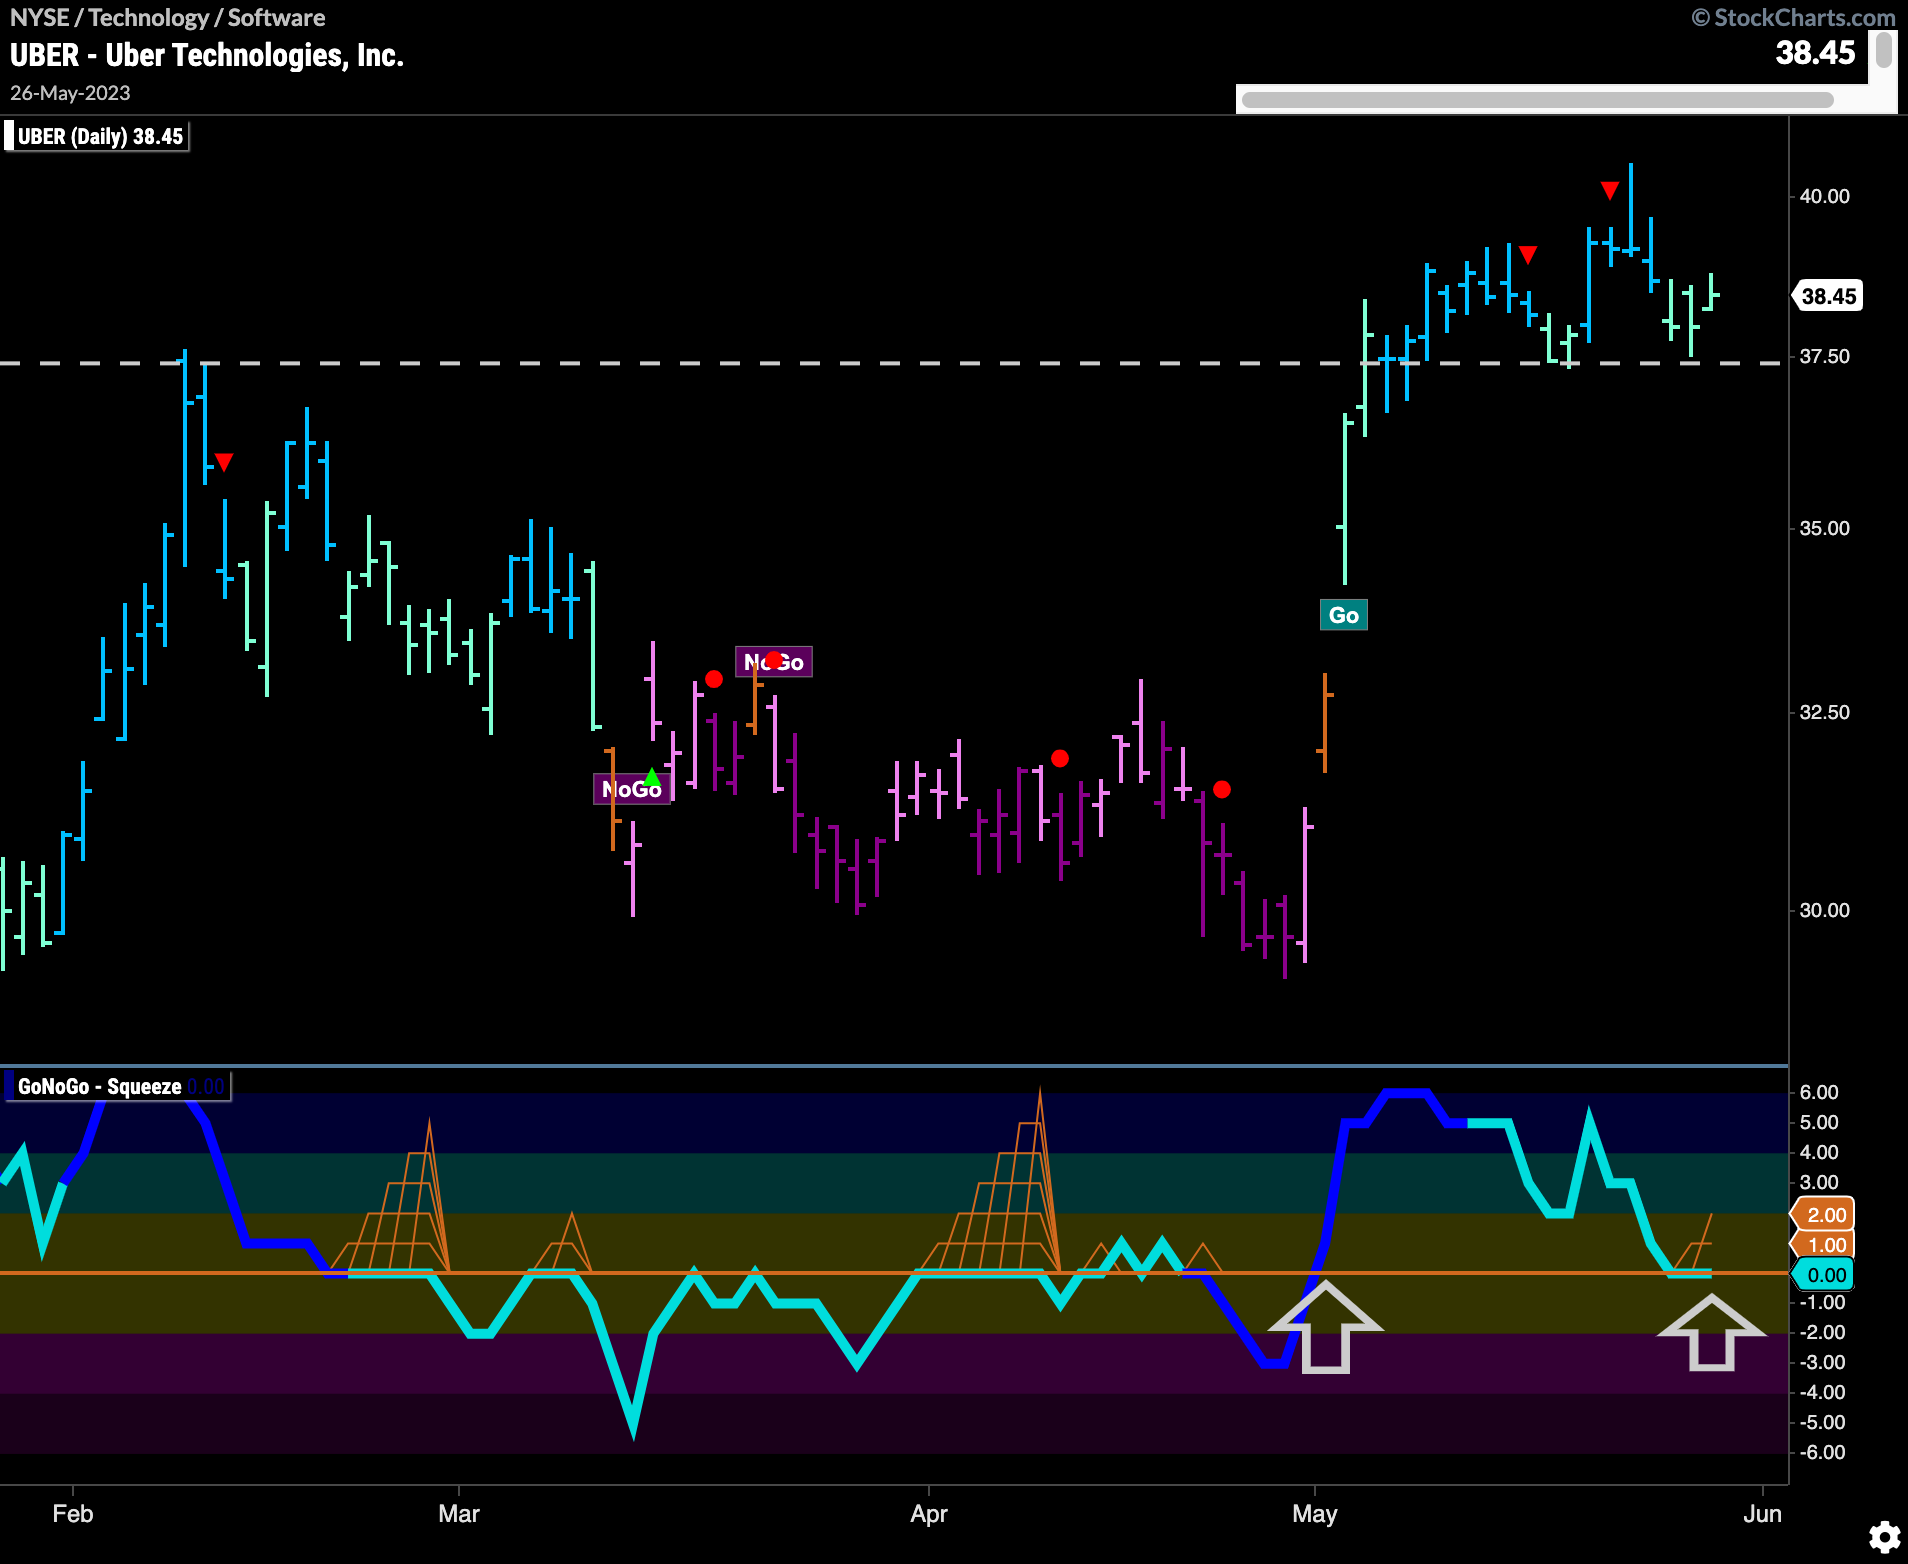Click the Feb label on the time axis
1908x1564 pixels.
coord(73,1514)
